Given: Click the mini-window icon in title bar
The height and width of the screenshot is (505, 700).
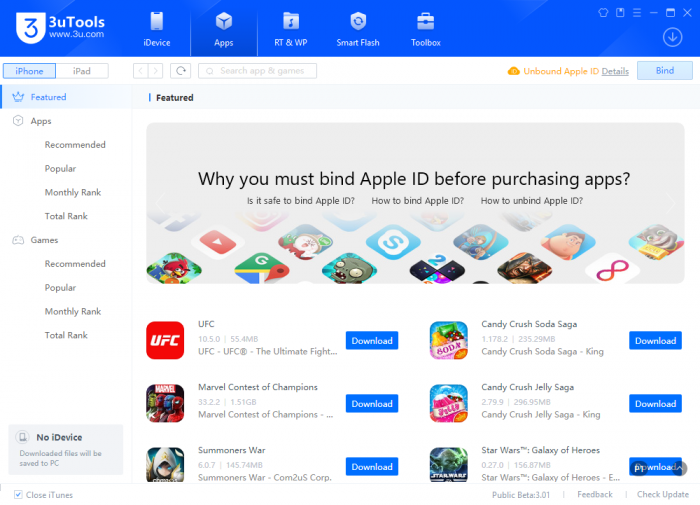Looking at the screenshot, I should pyautogui.click(x=620, y=13).
